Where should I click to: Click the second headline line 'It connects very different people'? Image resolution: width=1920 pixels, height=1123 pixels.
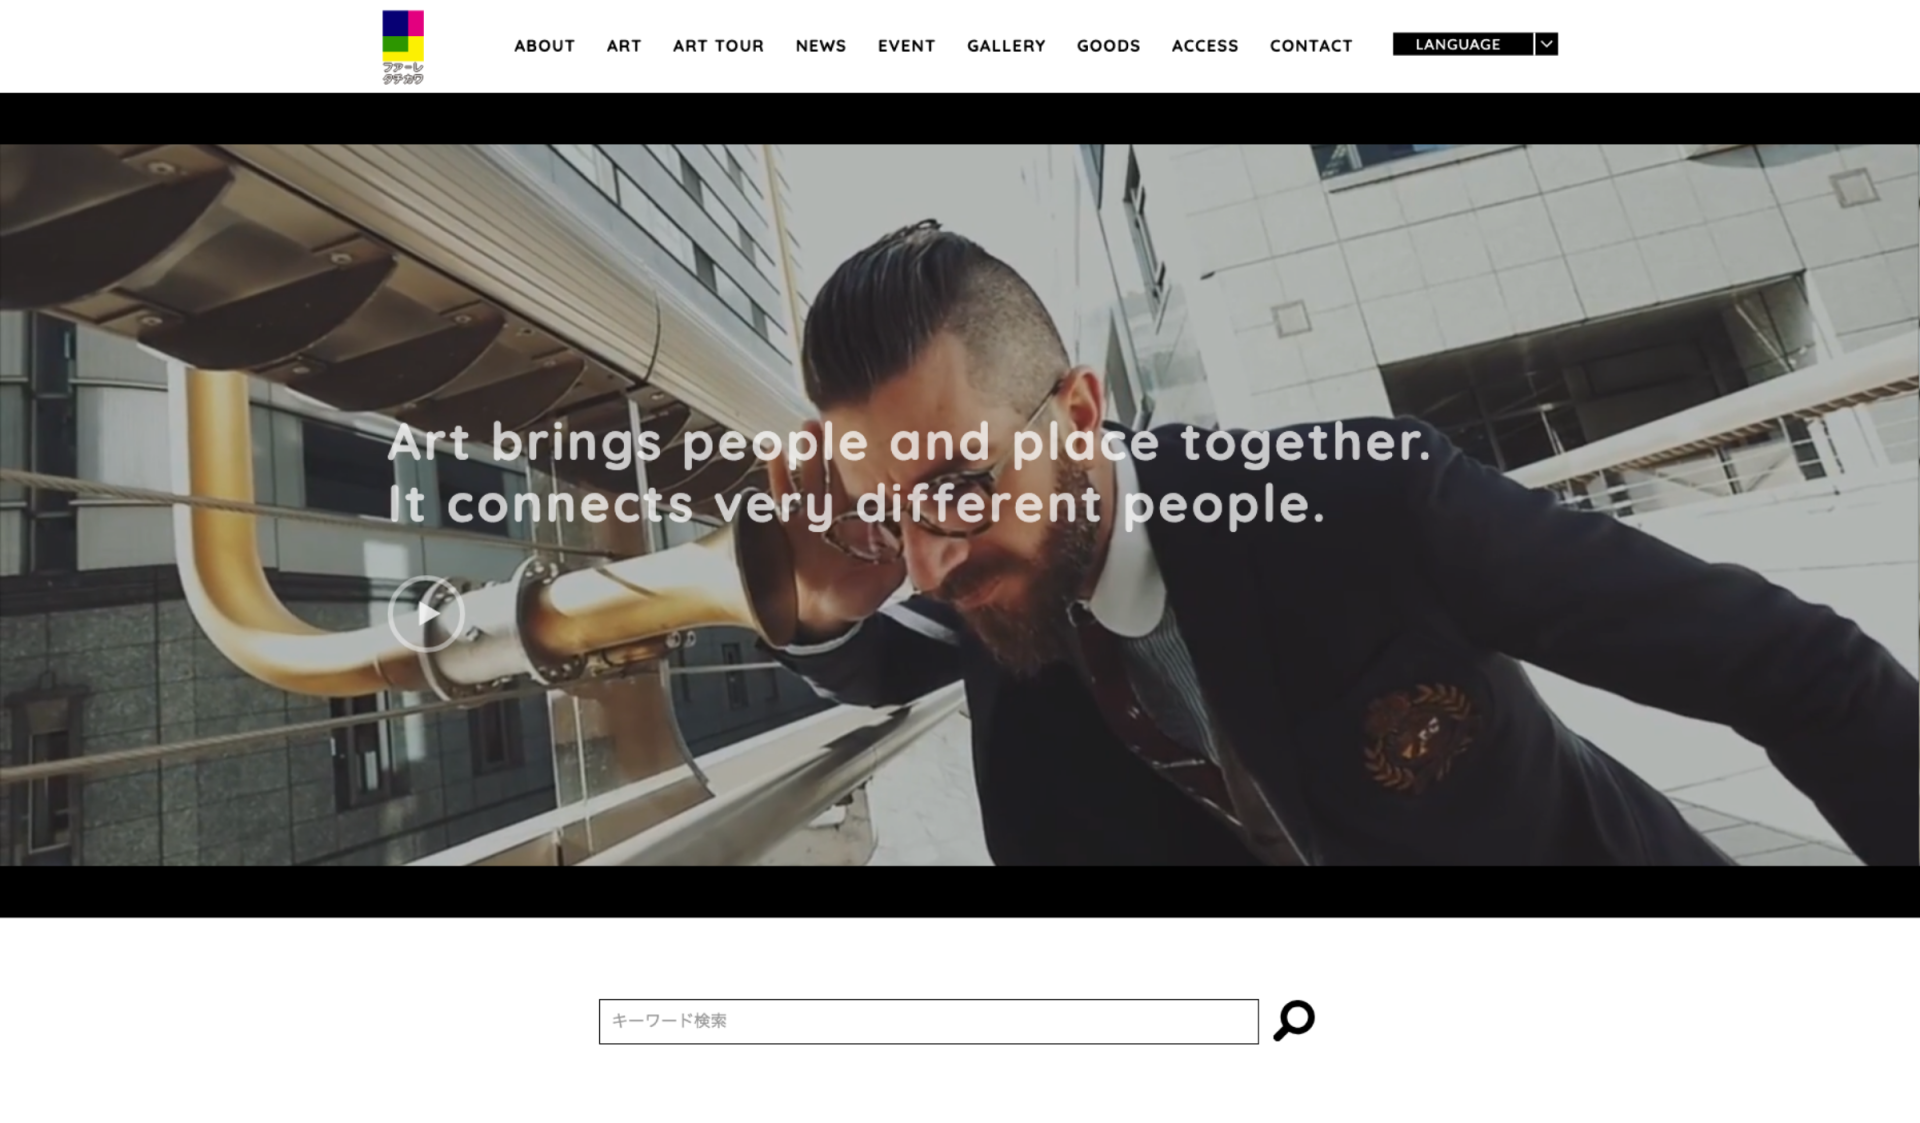coord(856,504)
